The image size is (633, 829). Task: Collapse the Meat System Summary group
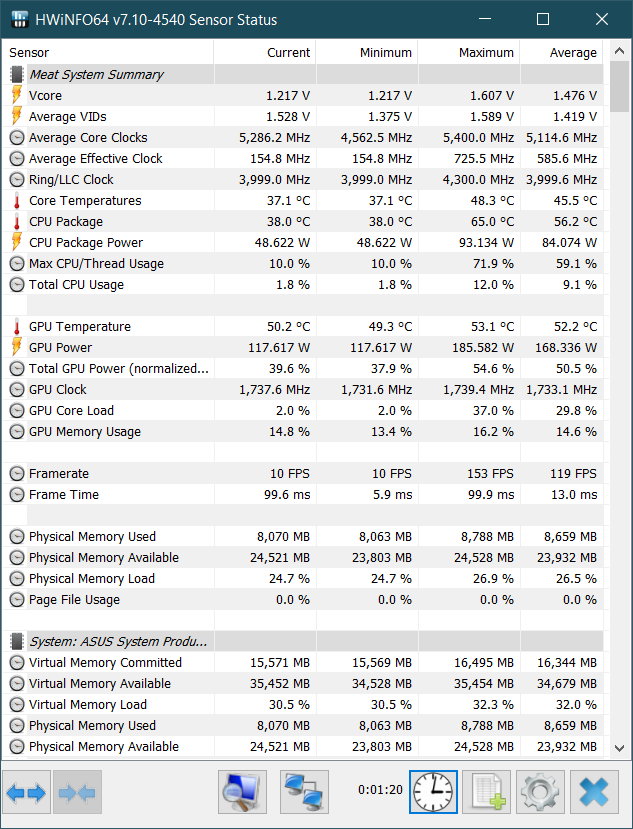pyautogui.click(x=17, y=75)
